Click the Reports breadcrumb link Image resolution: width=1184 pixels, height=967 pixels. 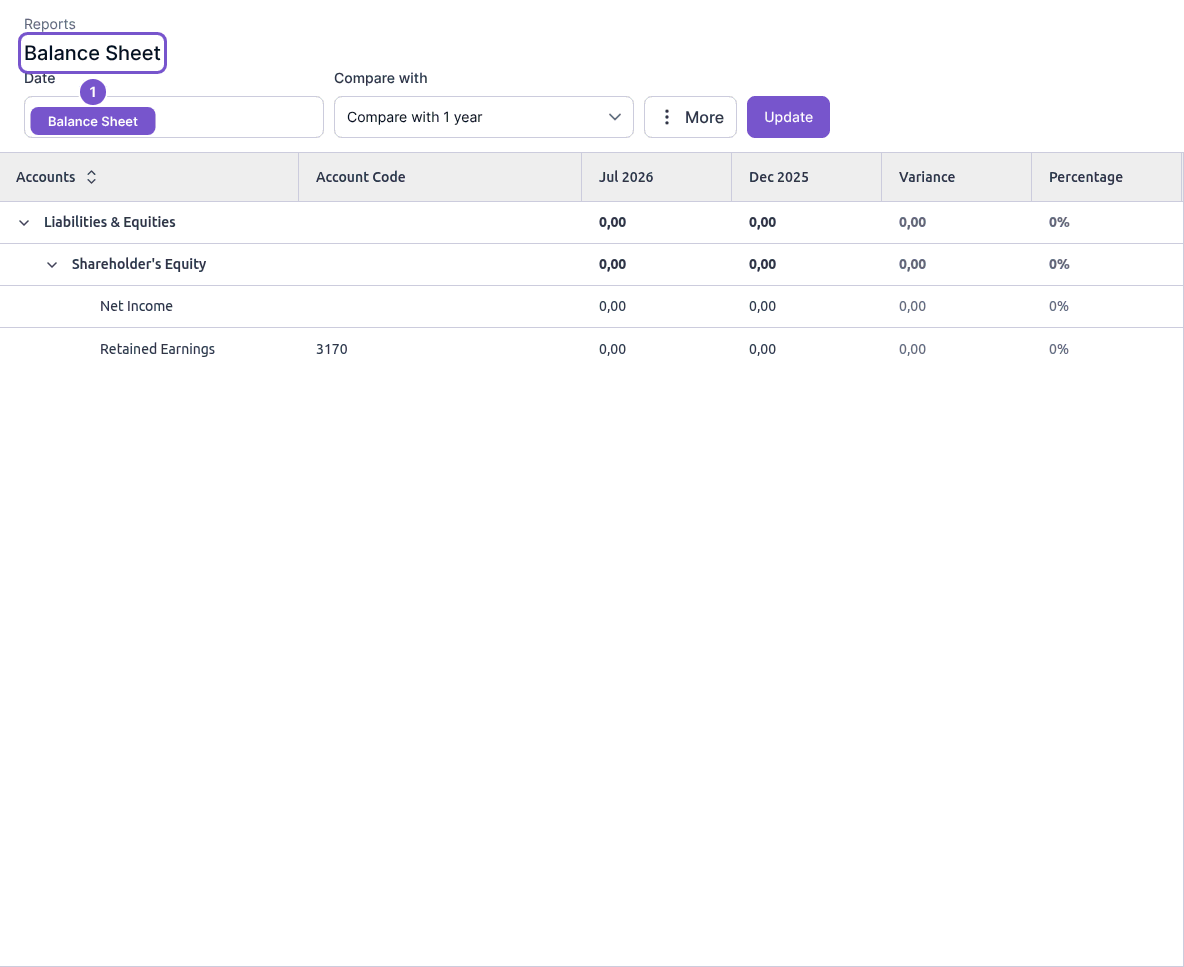click(x=50, y=24)
